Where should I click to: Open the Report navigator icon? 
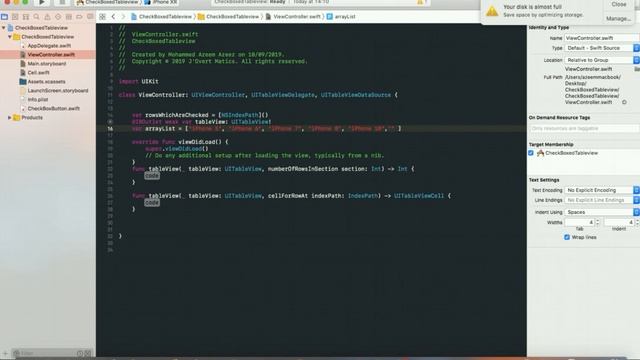[x=90, y=17]
